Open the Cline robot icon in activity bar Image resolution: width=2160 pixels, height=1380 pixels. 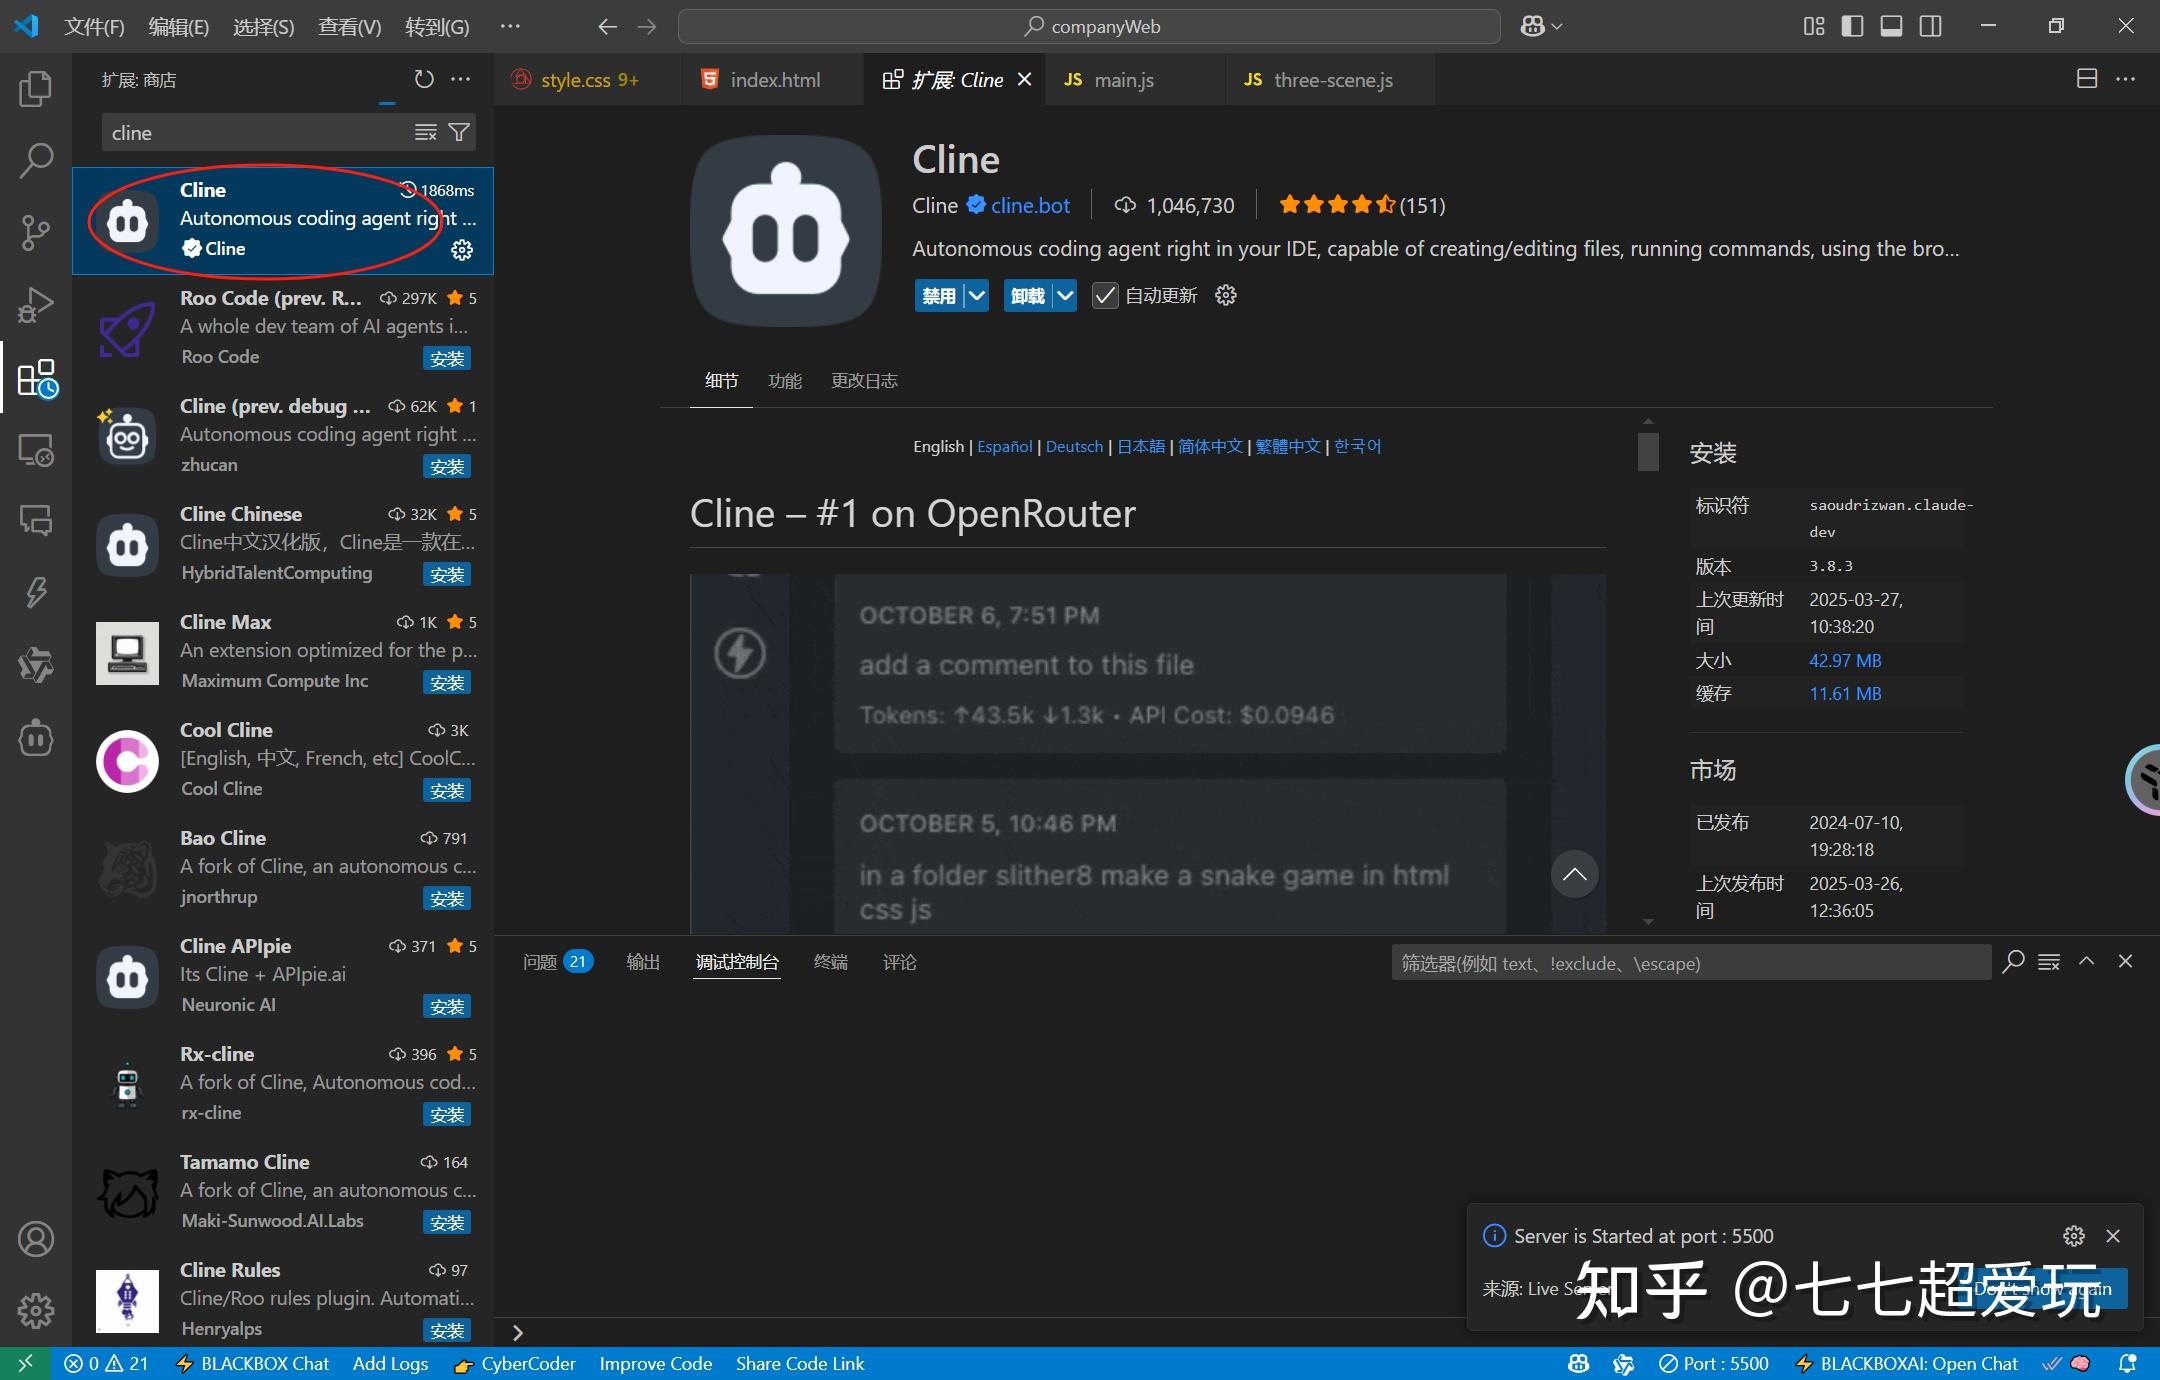coord(36,738)
